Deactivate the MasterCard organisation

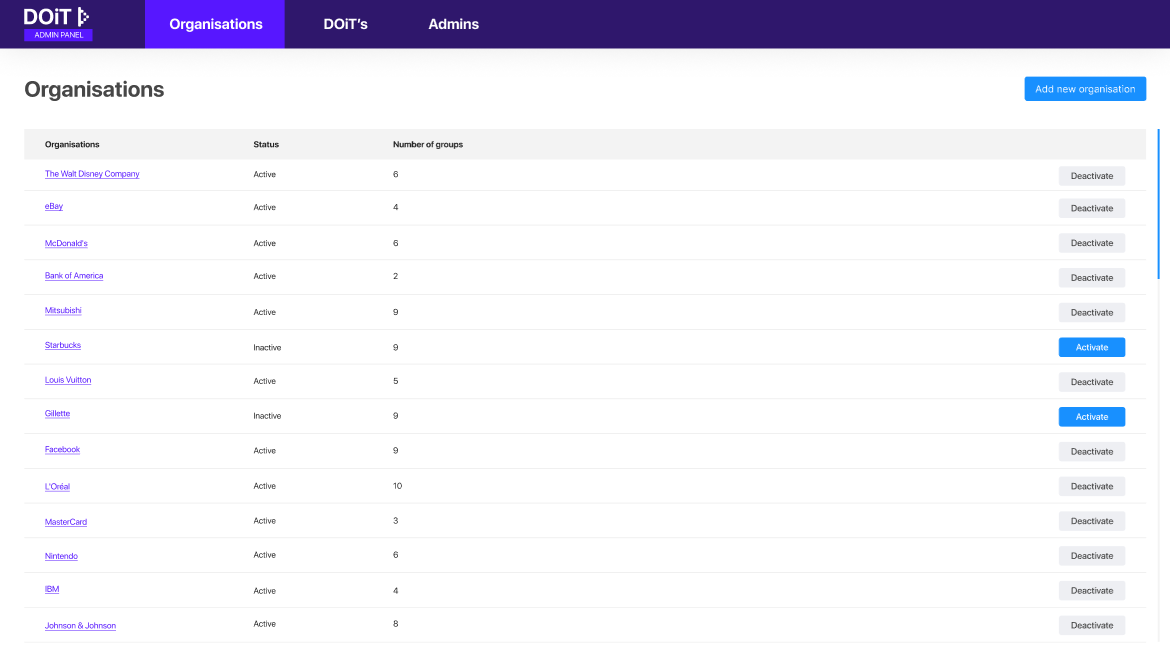click(x=1092, y=521)
